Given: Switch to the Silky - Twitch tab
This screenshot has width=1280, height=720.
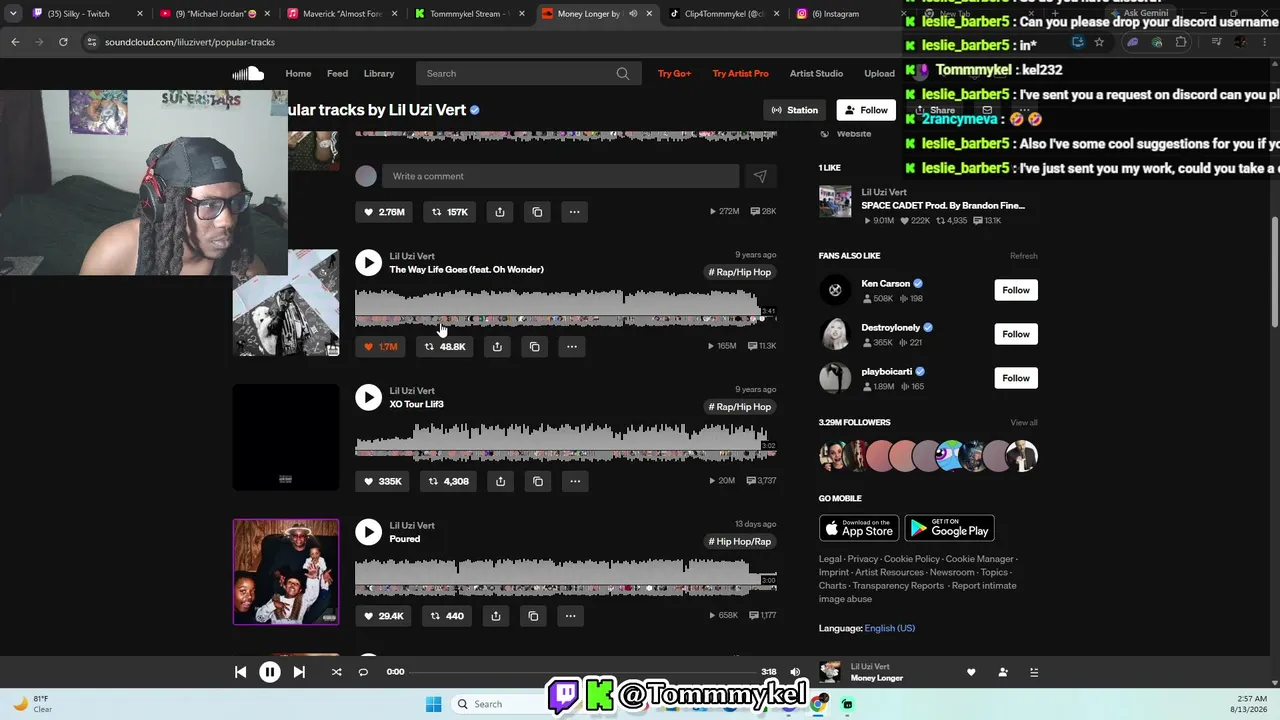Looking at the screenshot, I should [x=85, y=14].
